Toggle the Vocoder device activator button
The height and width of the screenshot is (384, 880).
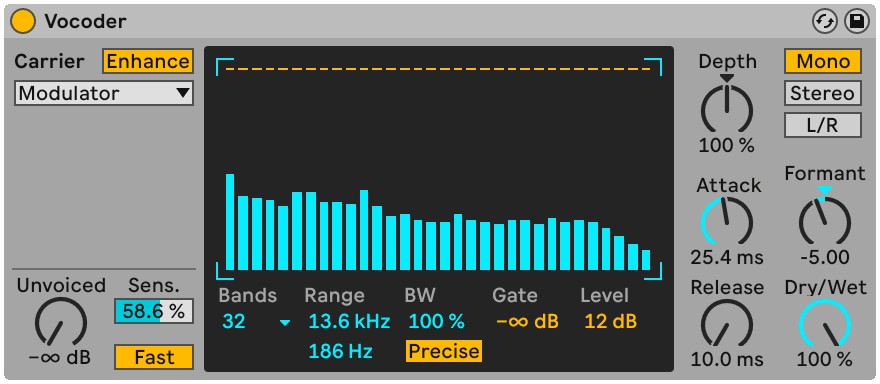click(22, 22)
